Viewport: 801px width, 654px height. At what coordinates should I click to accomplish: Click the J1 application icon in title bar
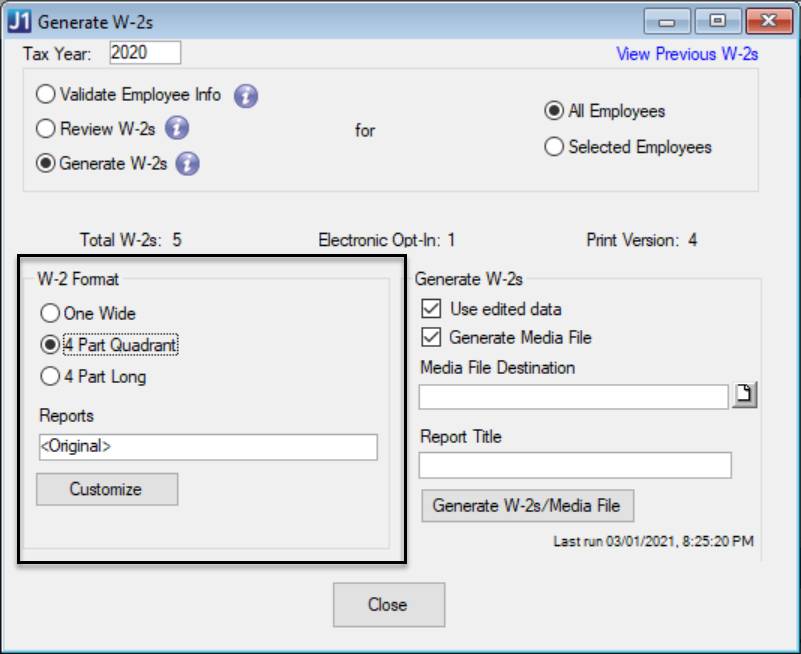(19, 20)
